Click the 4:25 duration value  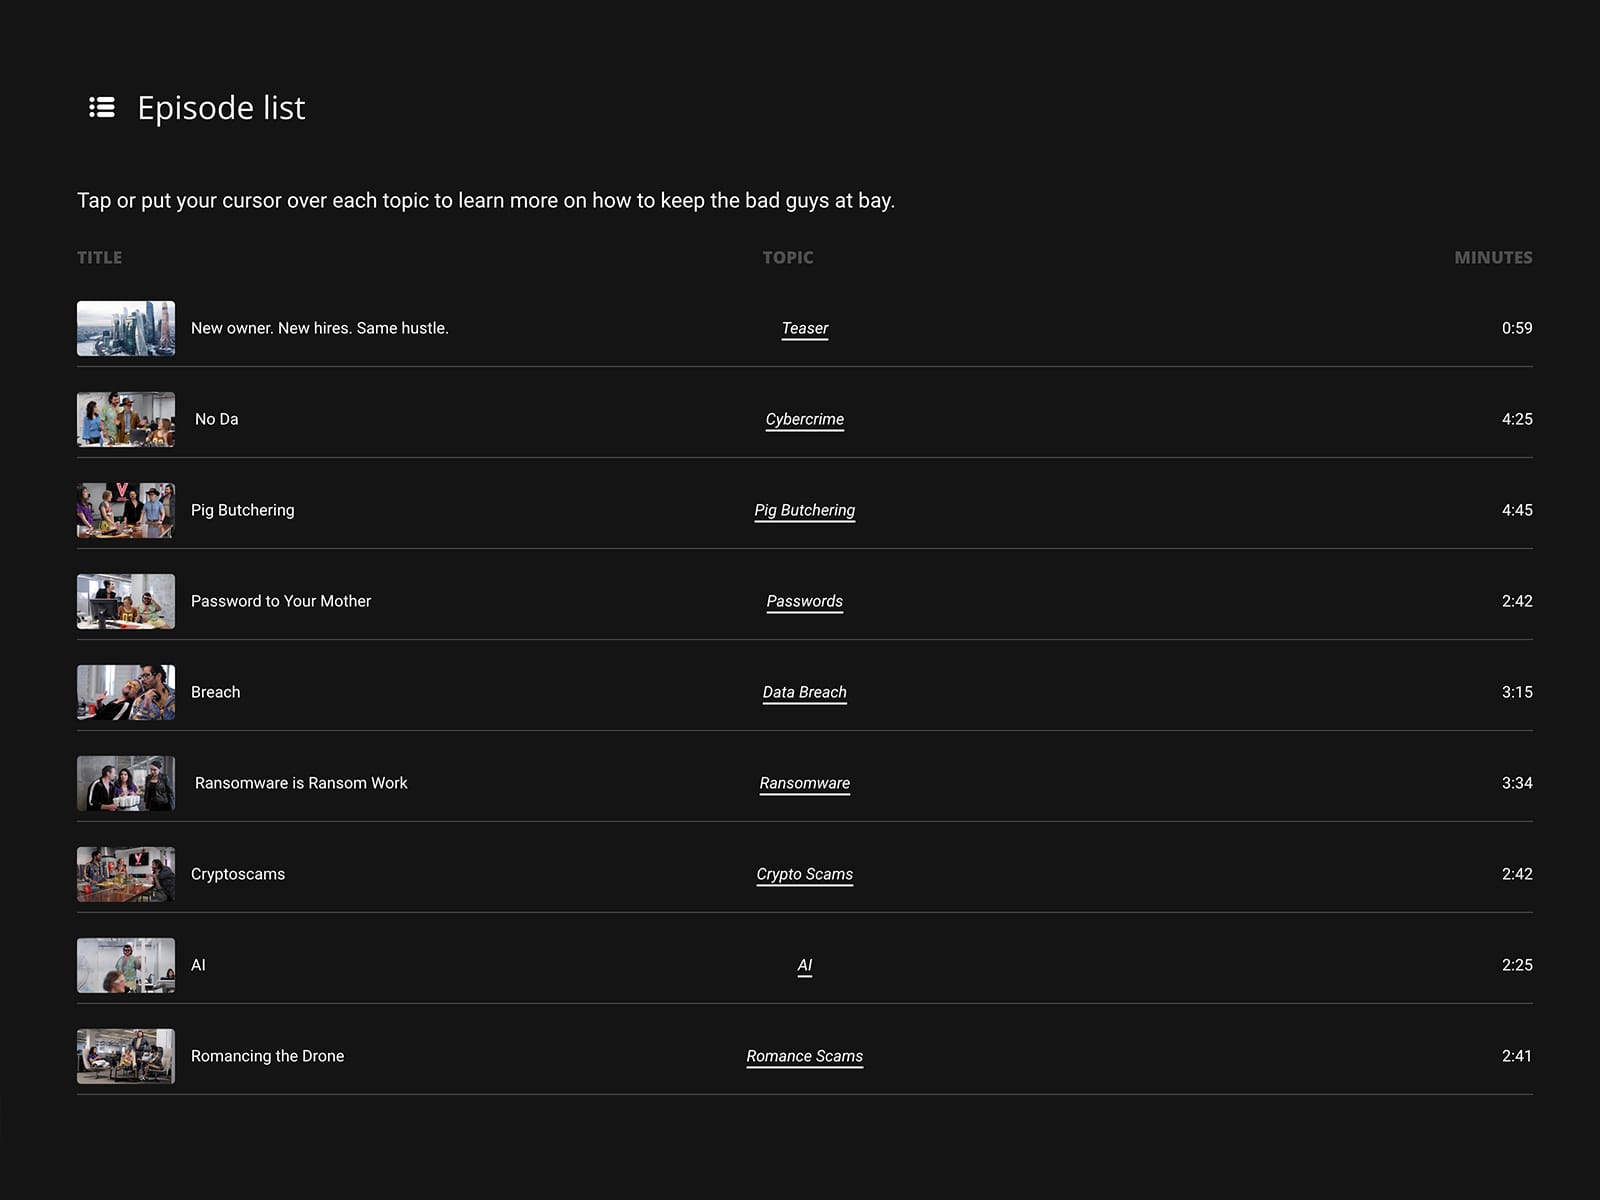coord(1517,419)
